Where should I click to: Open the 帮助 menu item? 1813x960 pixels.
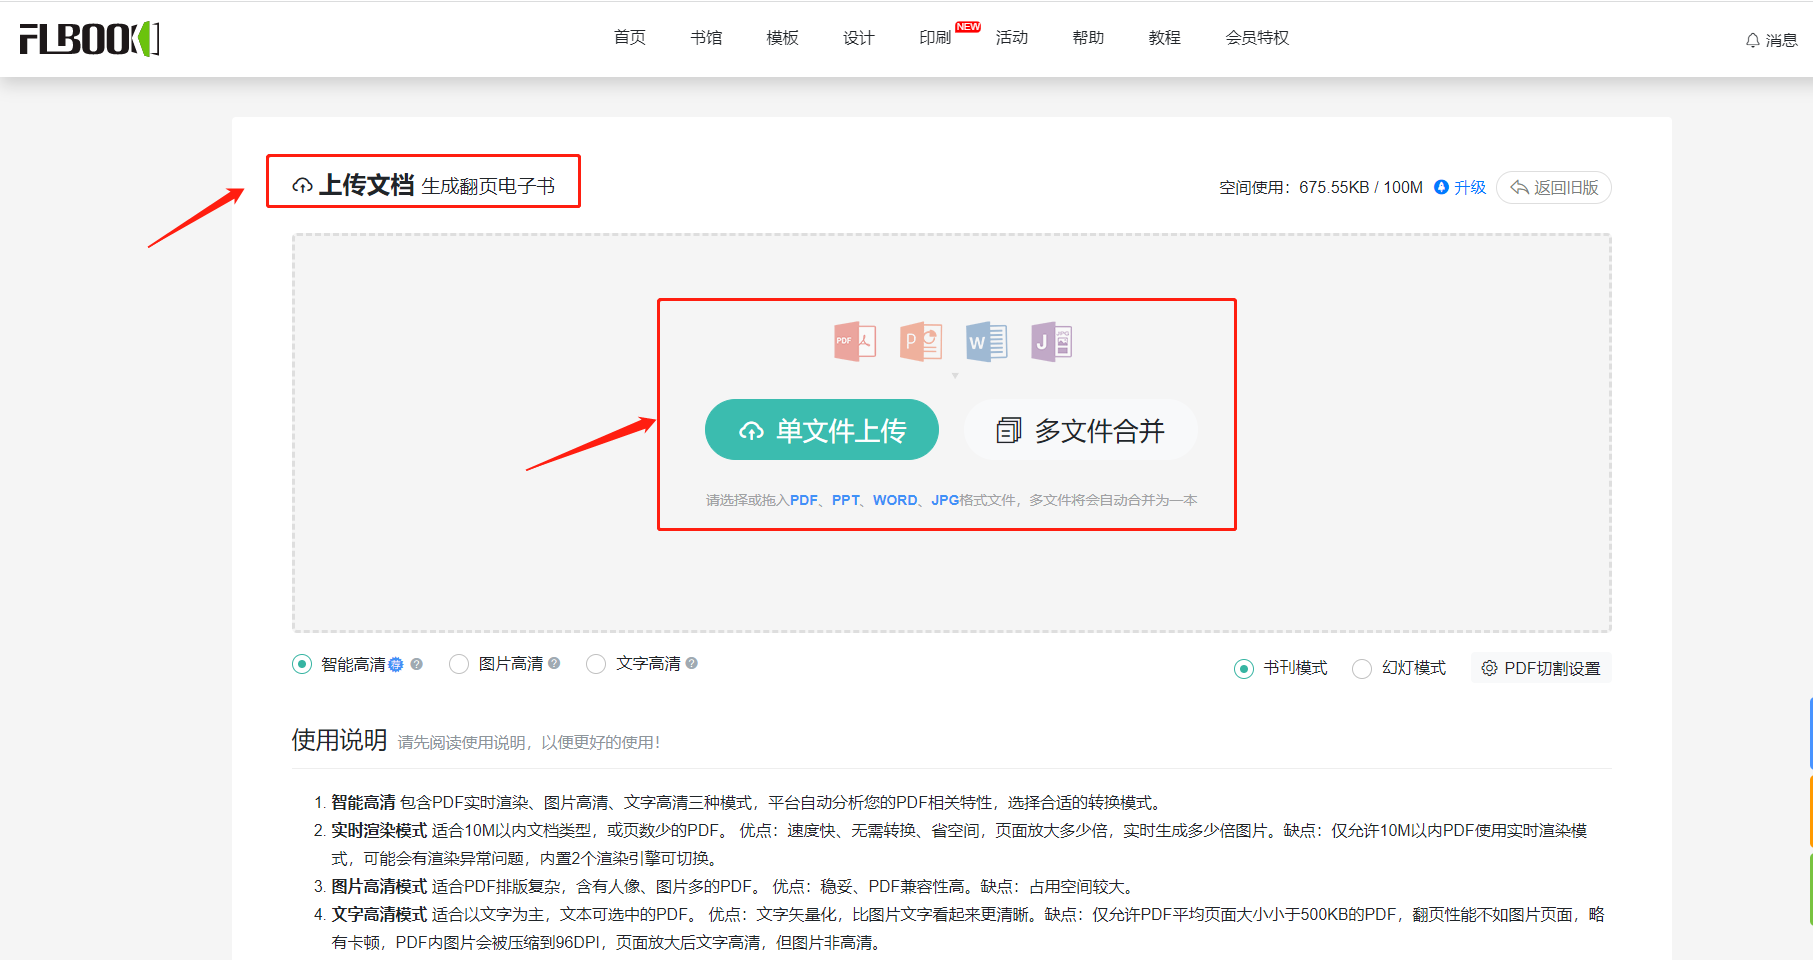[1088, 38]
